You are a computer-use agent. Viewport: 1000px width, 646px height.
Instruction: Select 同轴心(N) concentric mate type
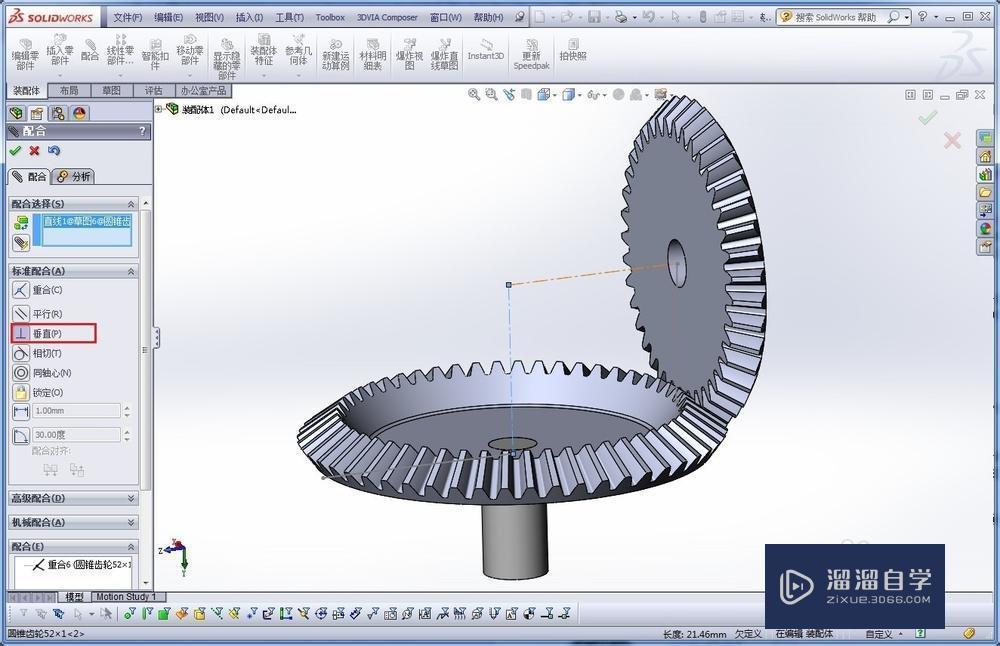(x=42, y=373)
